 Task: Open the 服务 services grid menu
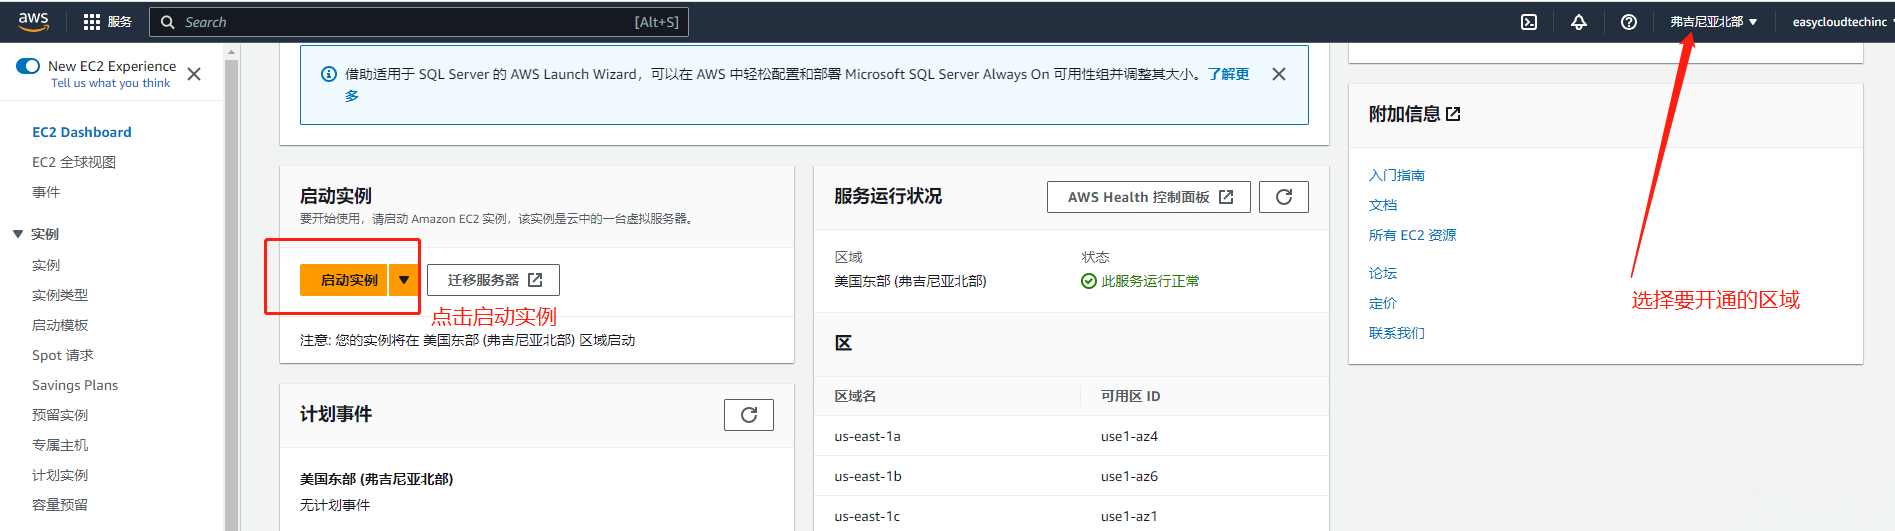pyautogui.click(x=108, y=22)
